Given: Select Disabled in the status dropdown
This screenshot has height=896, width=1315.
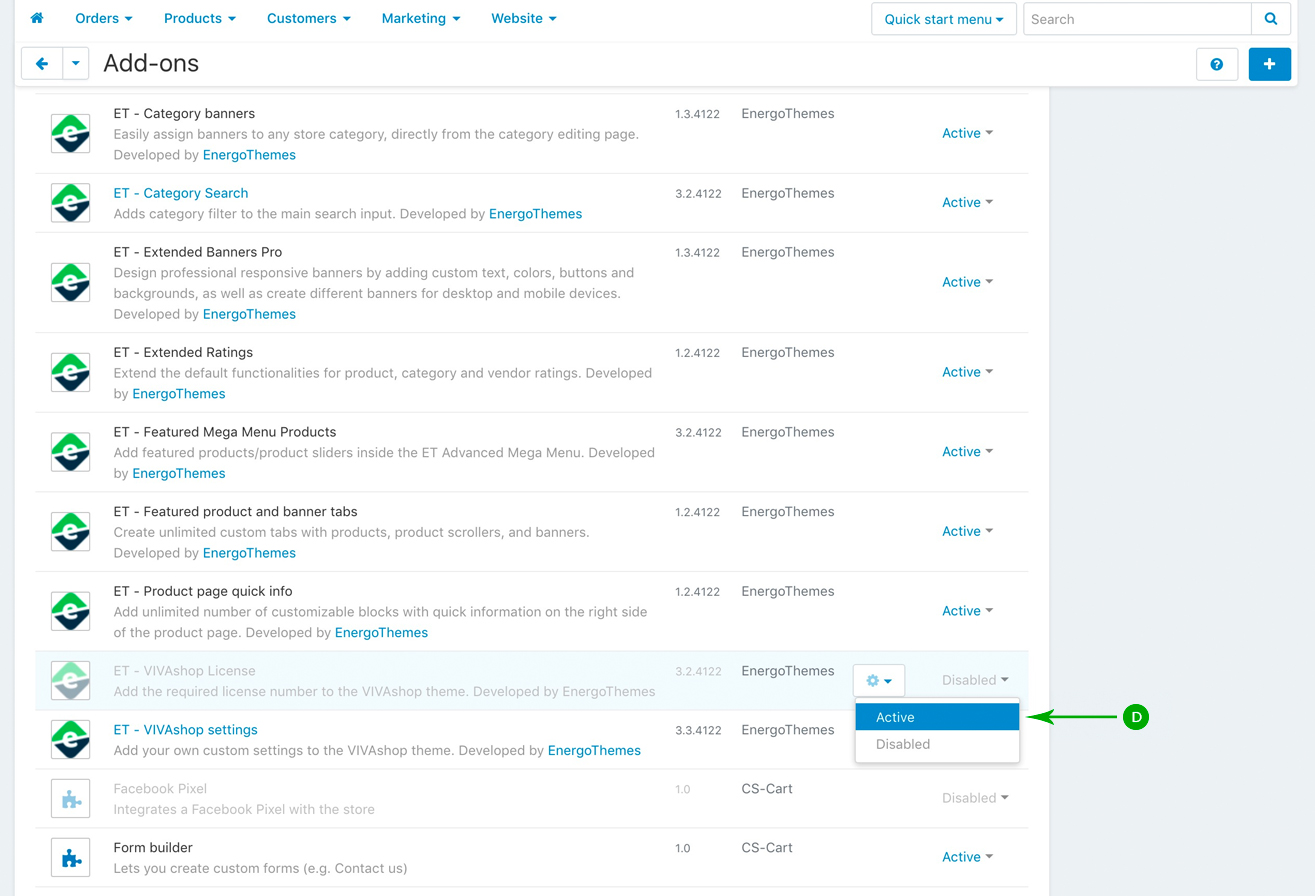Looking at the screenshot, I should 937,744.
